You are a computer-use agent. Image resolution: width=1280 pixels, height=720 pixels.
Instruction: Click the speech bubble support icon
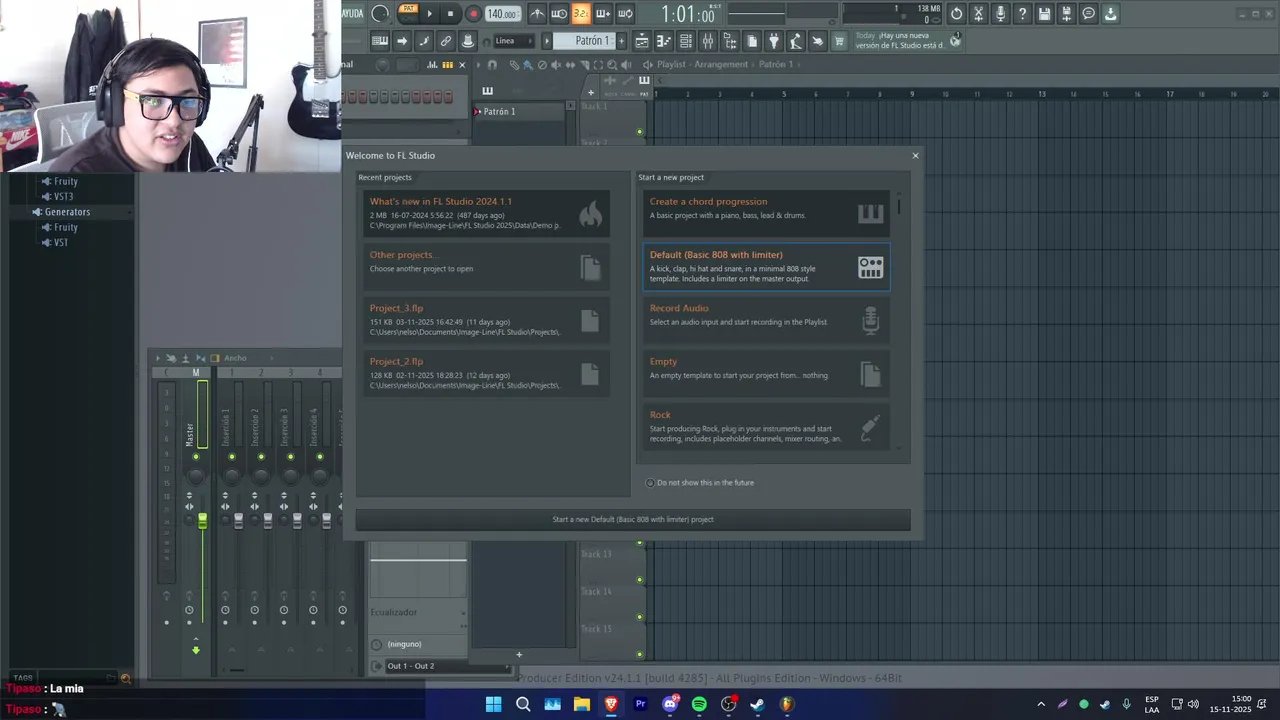(x=1089, y=14)
